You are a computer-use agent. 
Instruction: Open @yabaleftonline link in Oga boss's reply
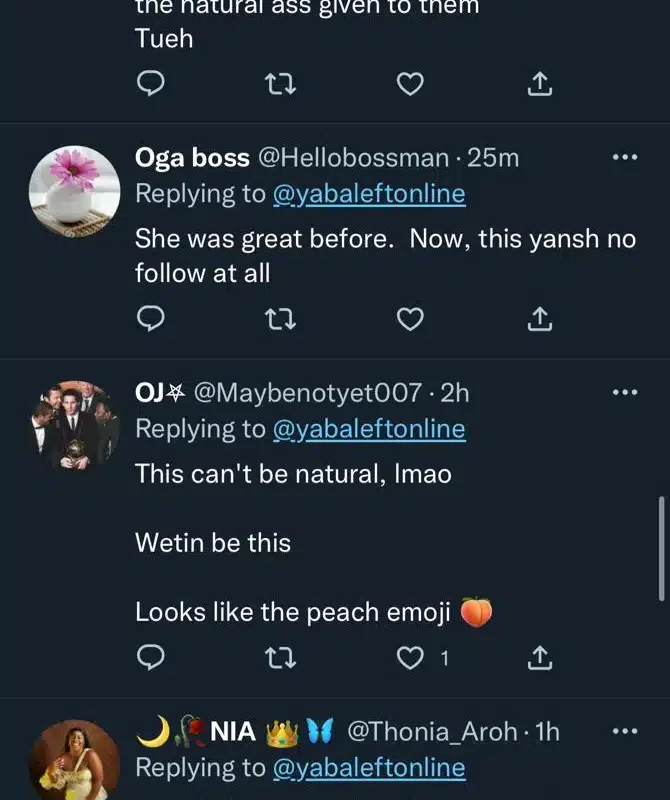[369, 194]
